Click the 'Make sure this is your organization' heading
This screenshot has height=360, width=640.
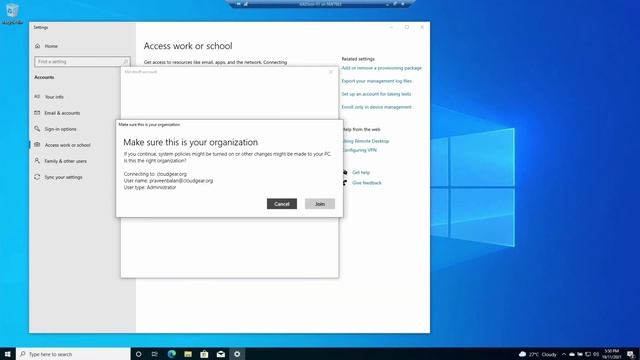191,142
